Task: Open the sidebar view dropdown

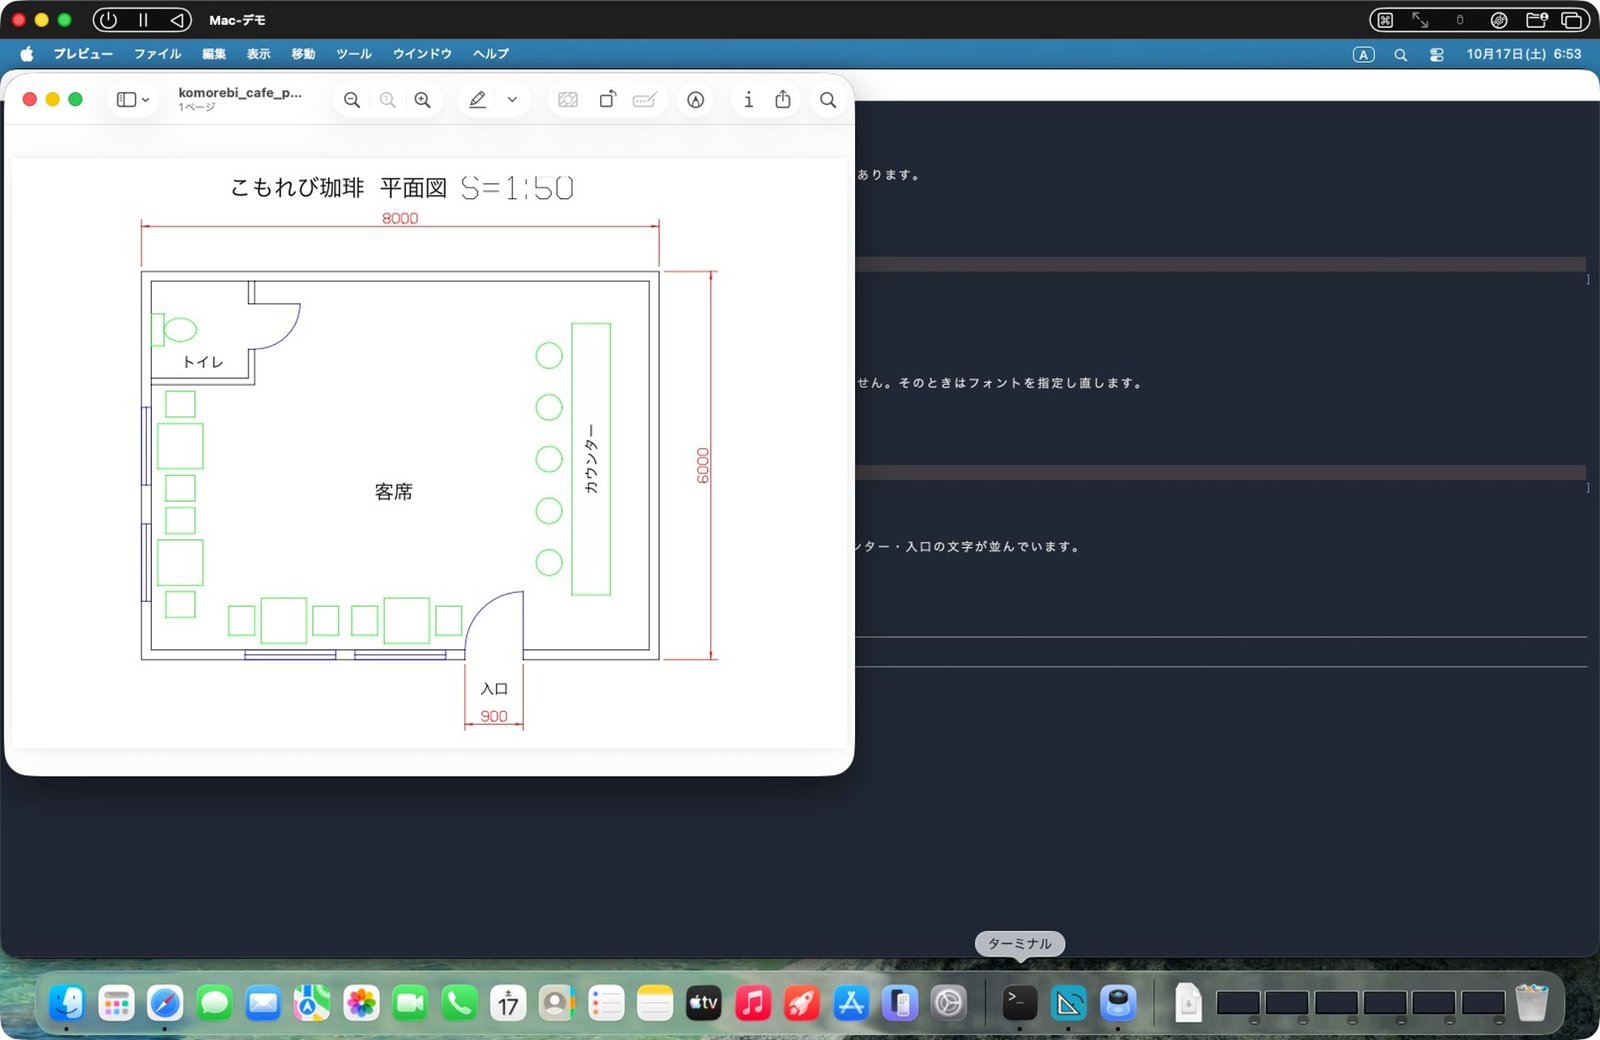Action: [x=133, y=100]
